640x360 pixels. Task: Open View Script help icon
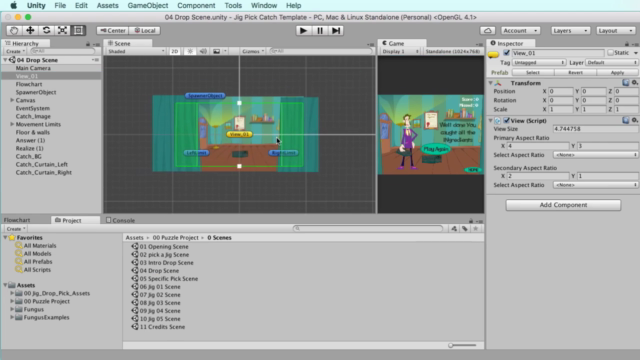(626, 120)
